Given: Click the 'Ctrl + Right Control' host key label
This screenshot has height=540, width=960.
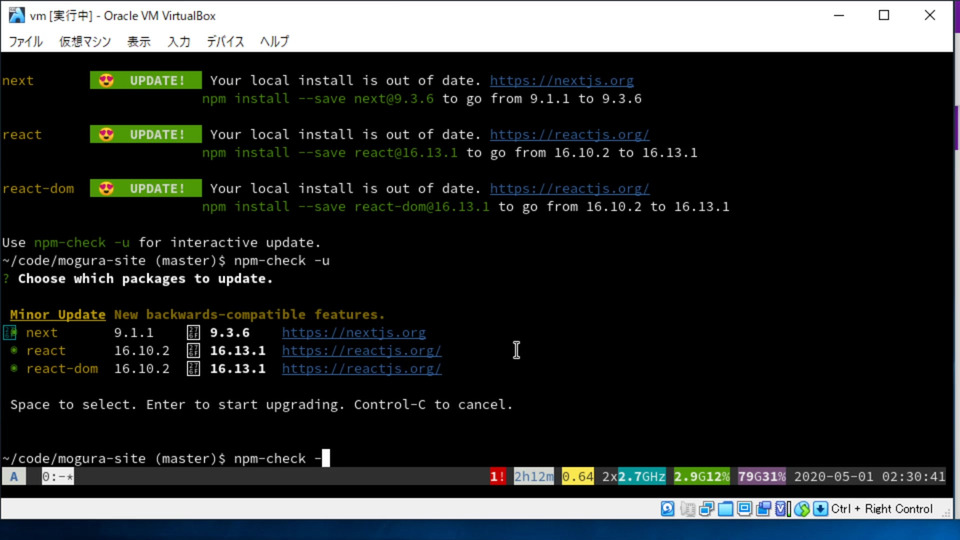Looking at the screenshot, I should point(882,509).
